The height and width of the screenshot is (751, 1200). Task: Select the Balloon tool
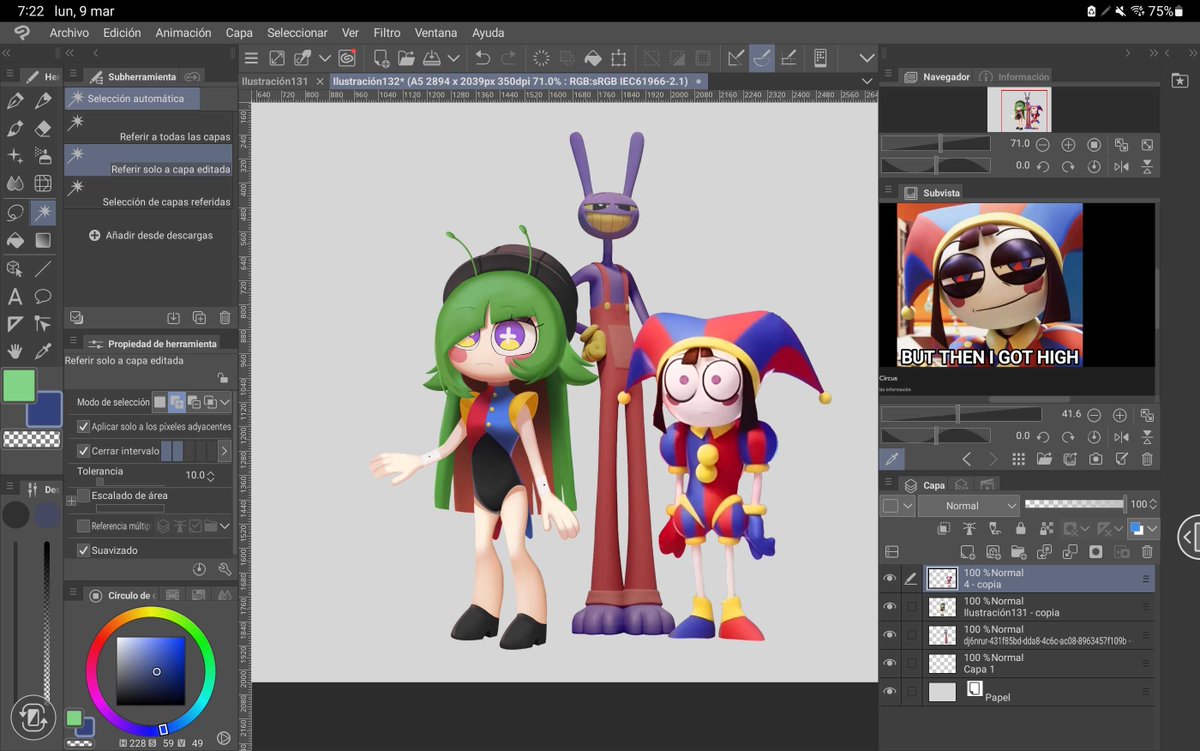43,296
